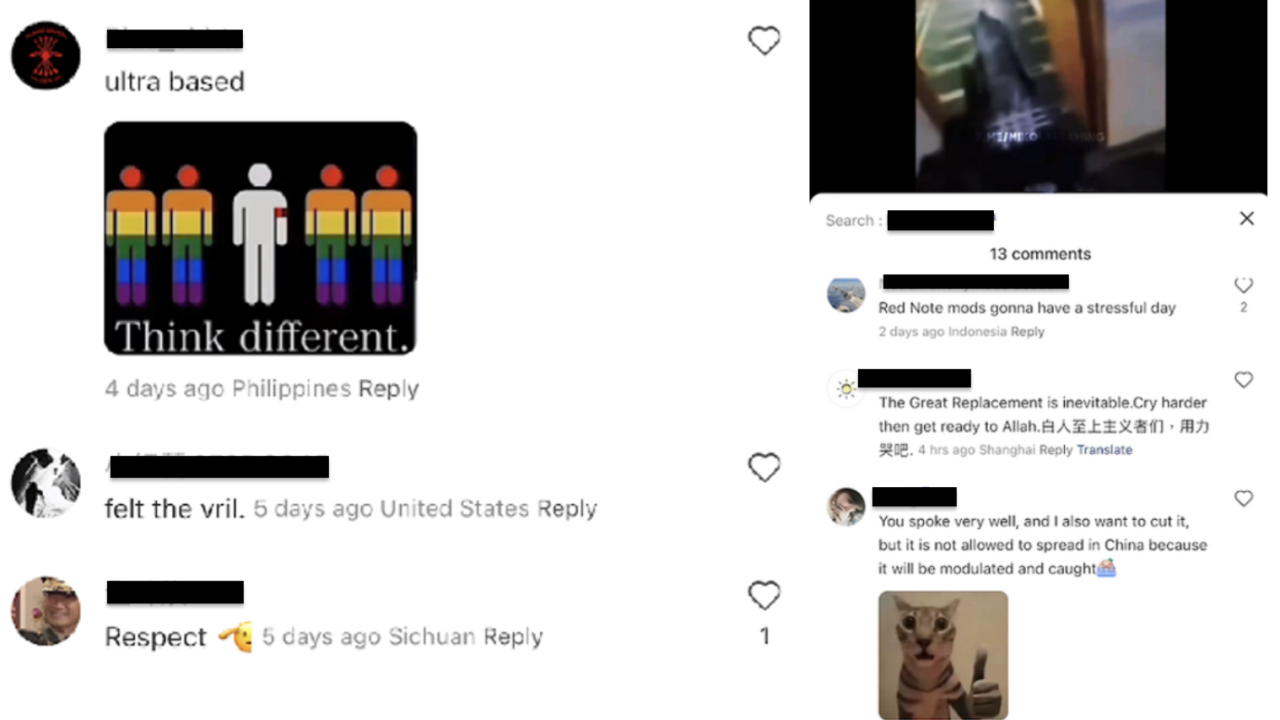
Task: Open avatar of 'felt the vril' commenter
Action: pyautogui.click(x=46, y=483)
